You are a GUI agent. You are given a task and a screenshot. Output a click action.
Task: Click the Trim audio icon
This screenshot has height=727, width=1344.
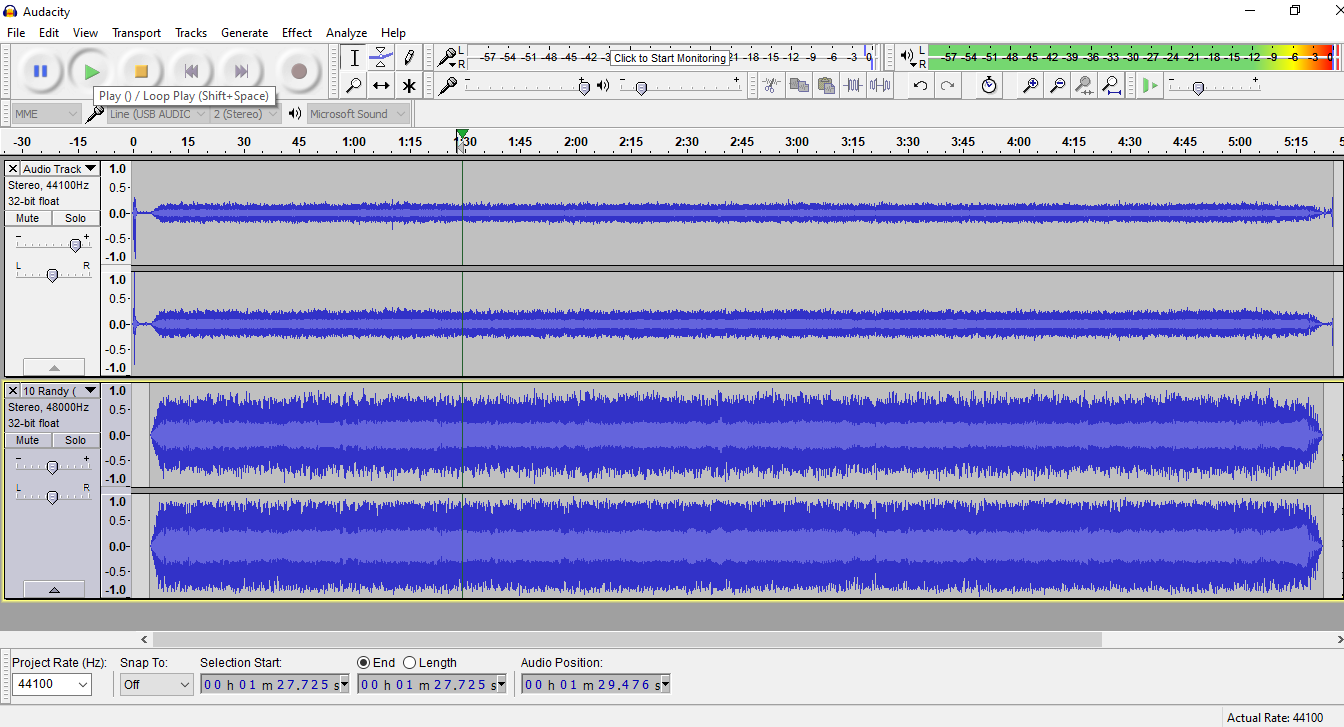click(x=853, y=86)
